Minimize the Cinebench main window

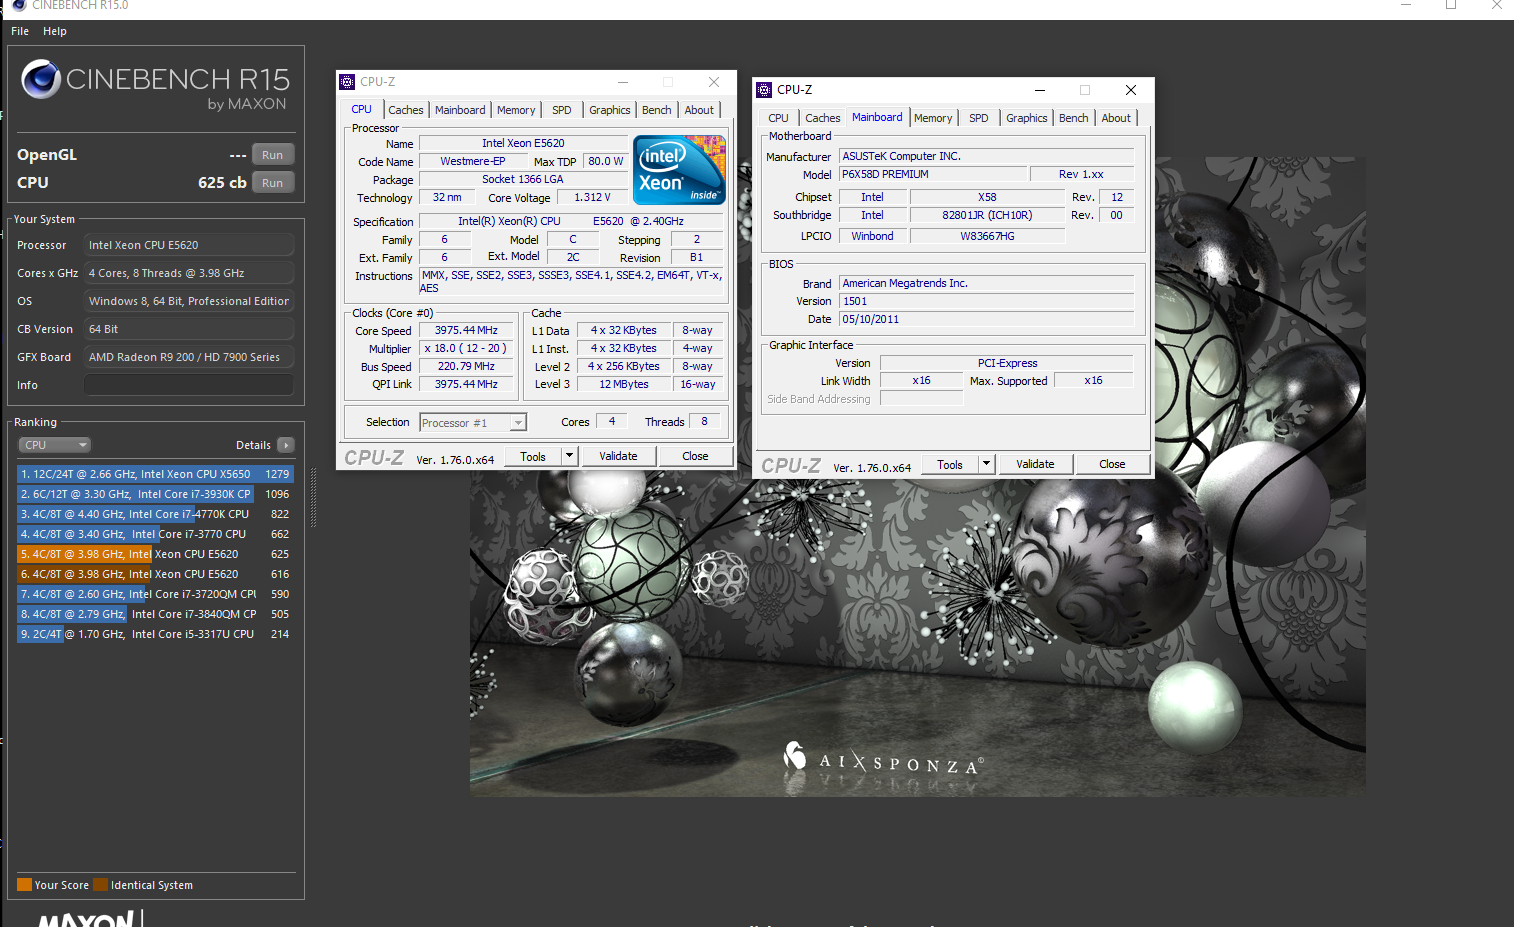(x=1406, y=6)
